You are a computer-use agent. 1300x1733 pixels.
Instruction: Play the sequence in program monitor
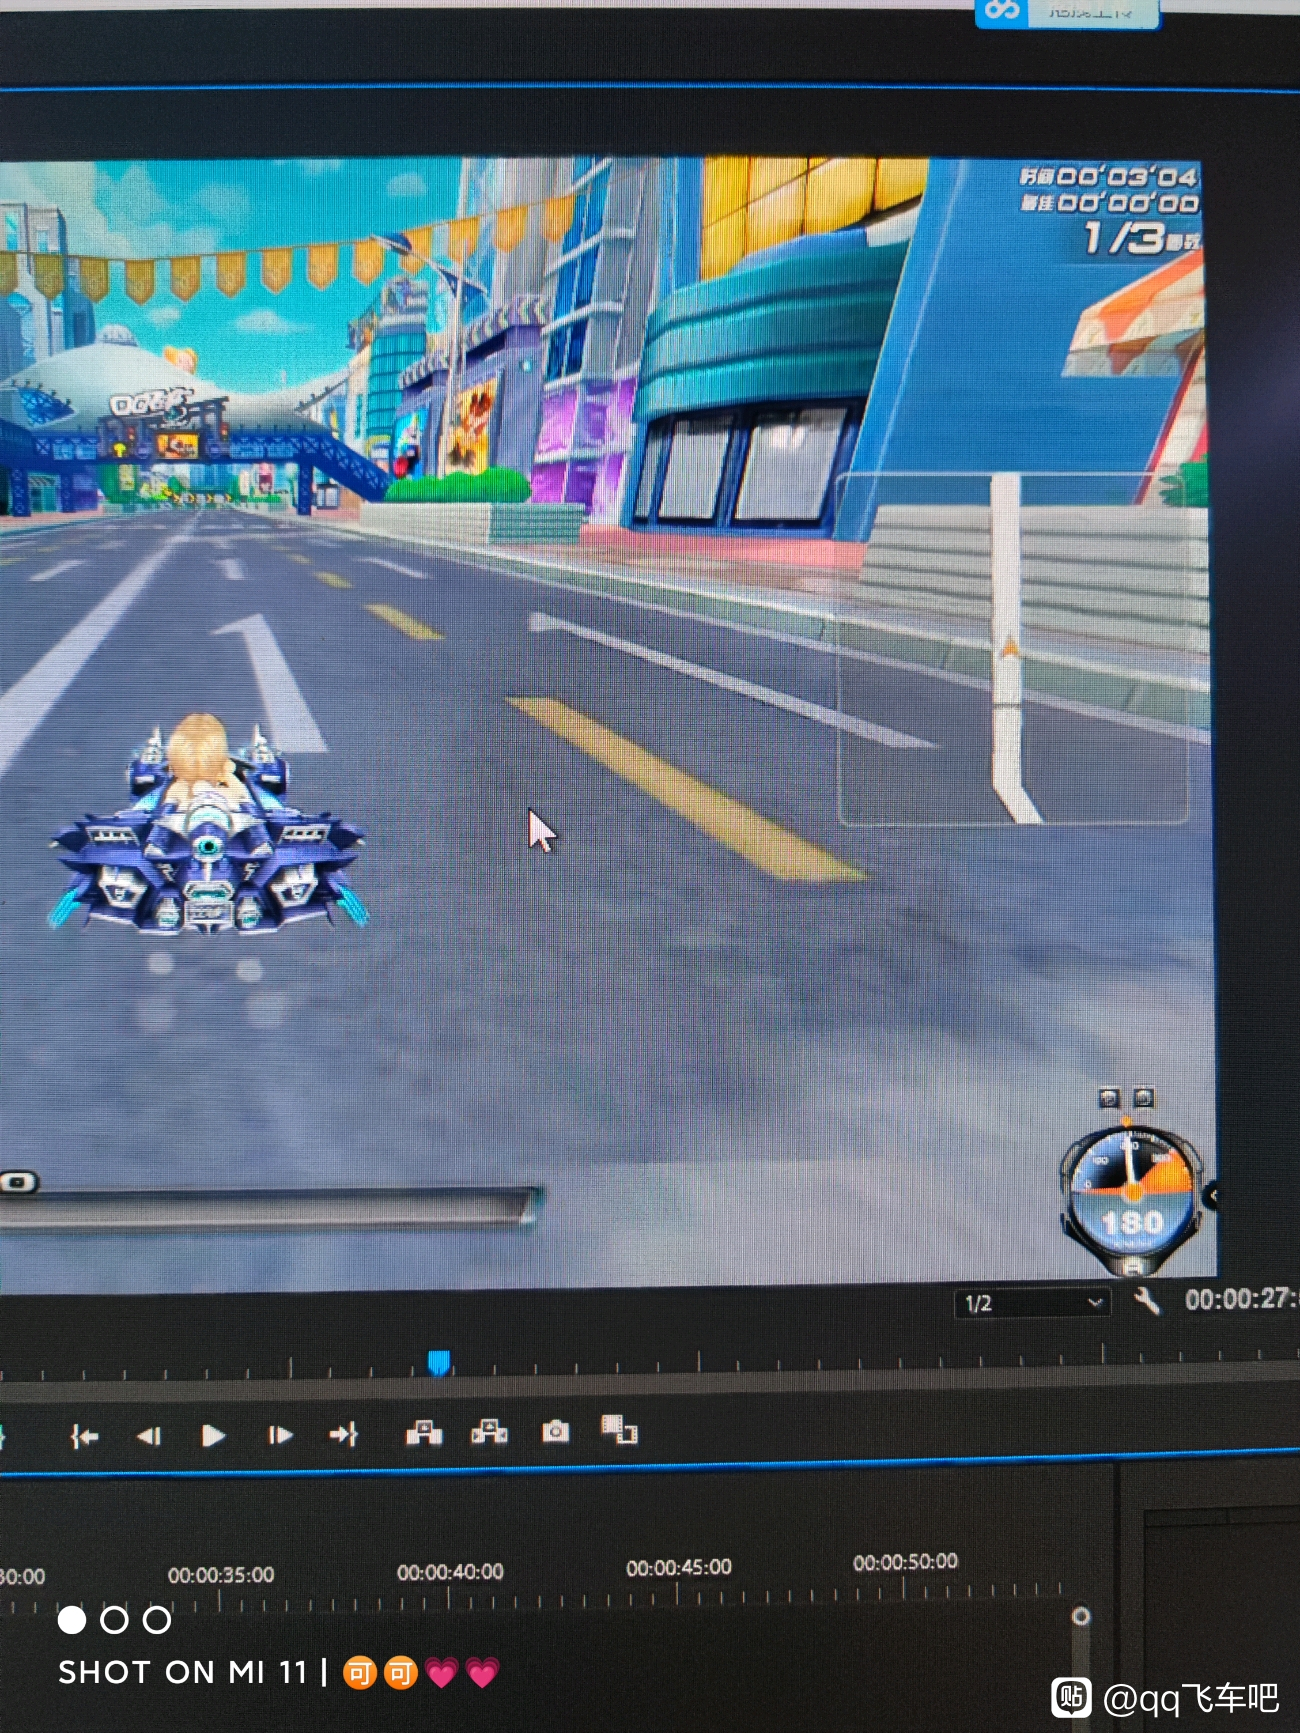[213, 1436]
